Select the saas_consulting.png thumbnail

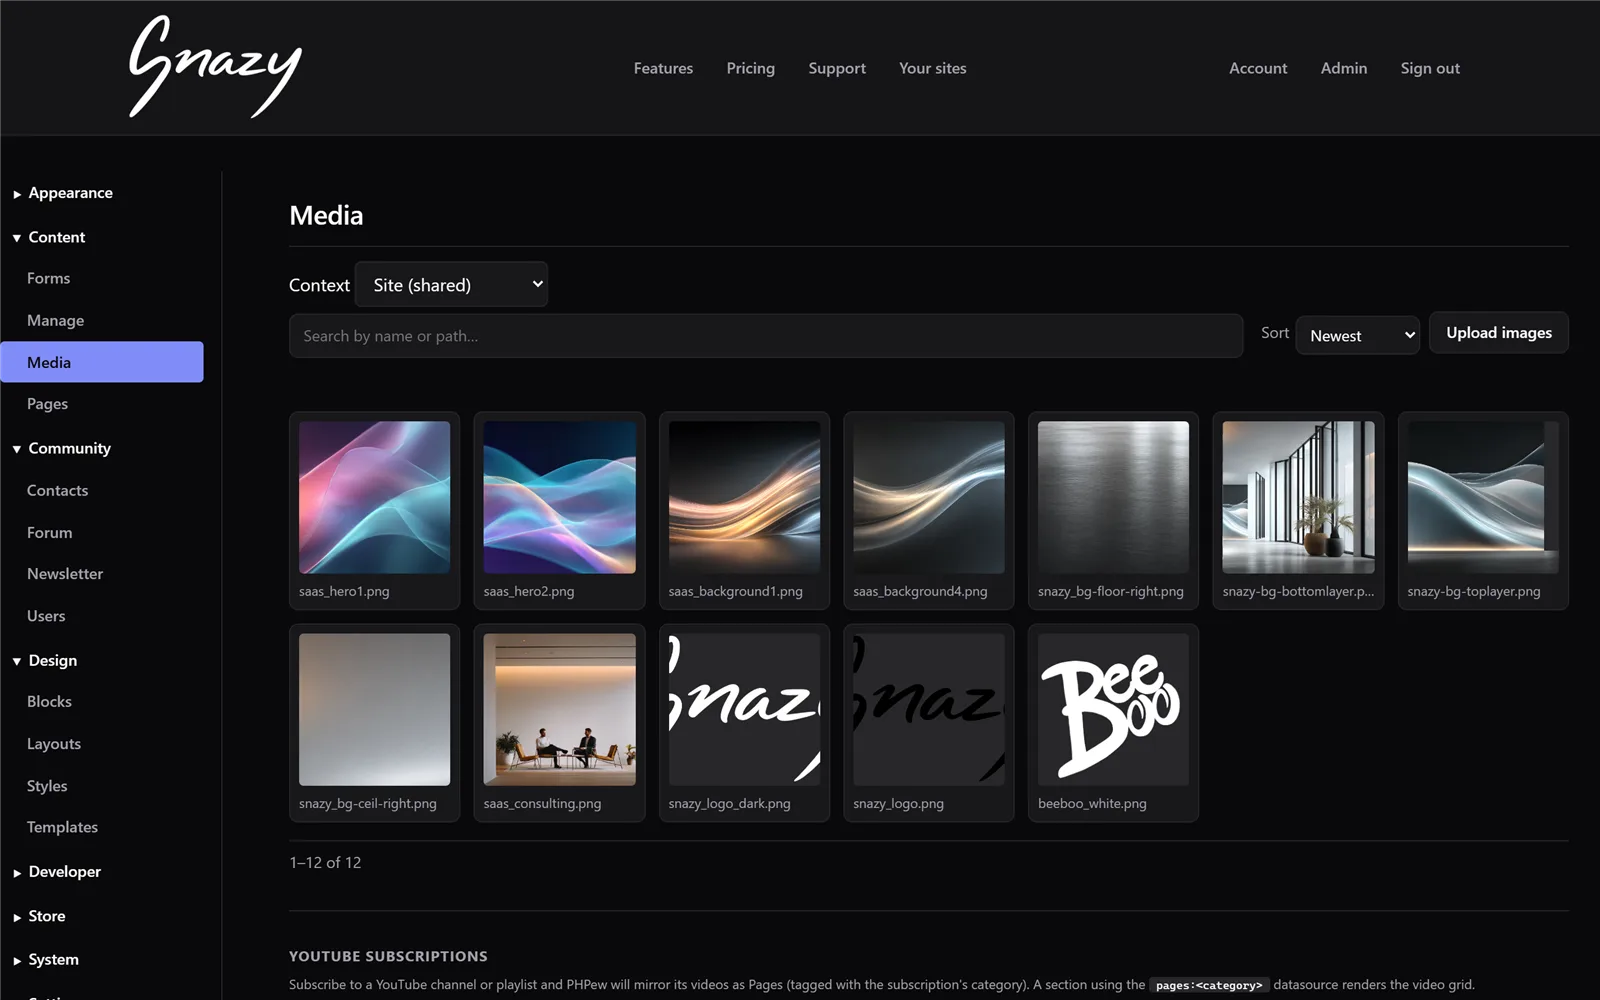(x=559, y=709)
